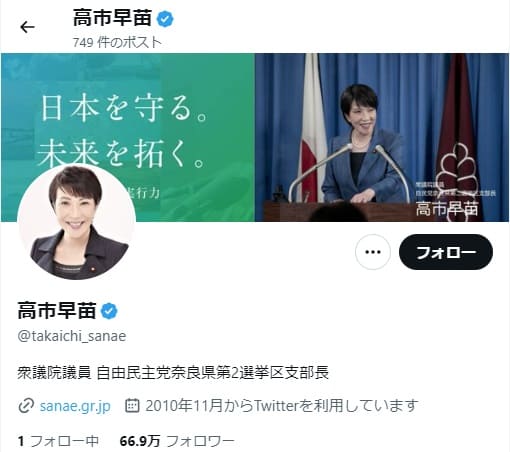Open the three-dot more options menu
510x452 pixels.
point(373,252)
